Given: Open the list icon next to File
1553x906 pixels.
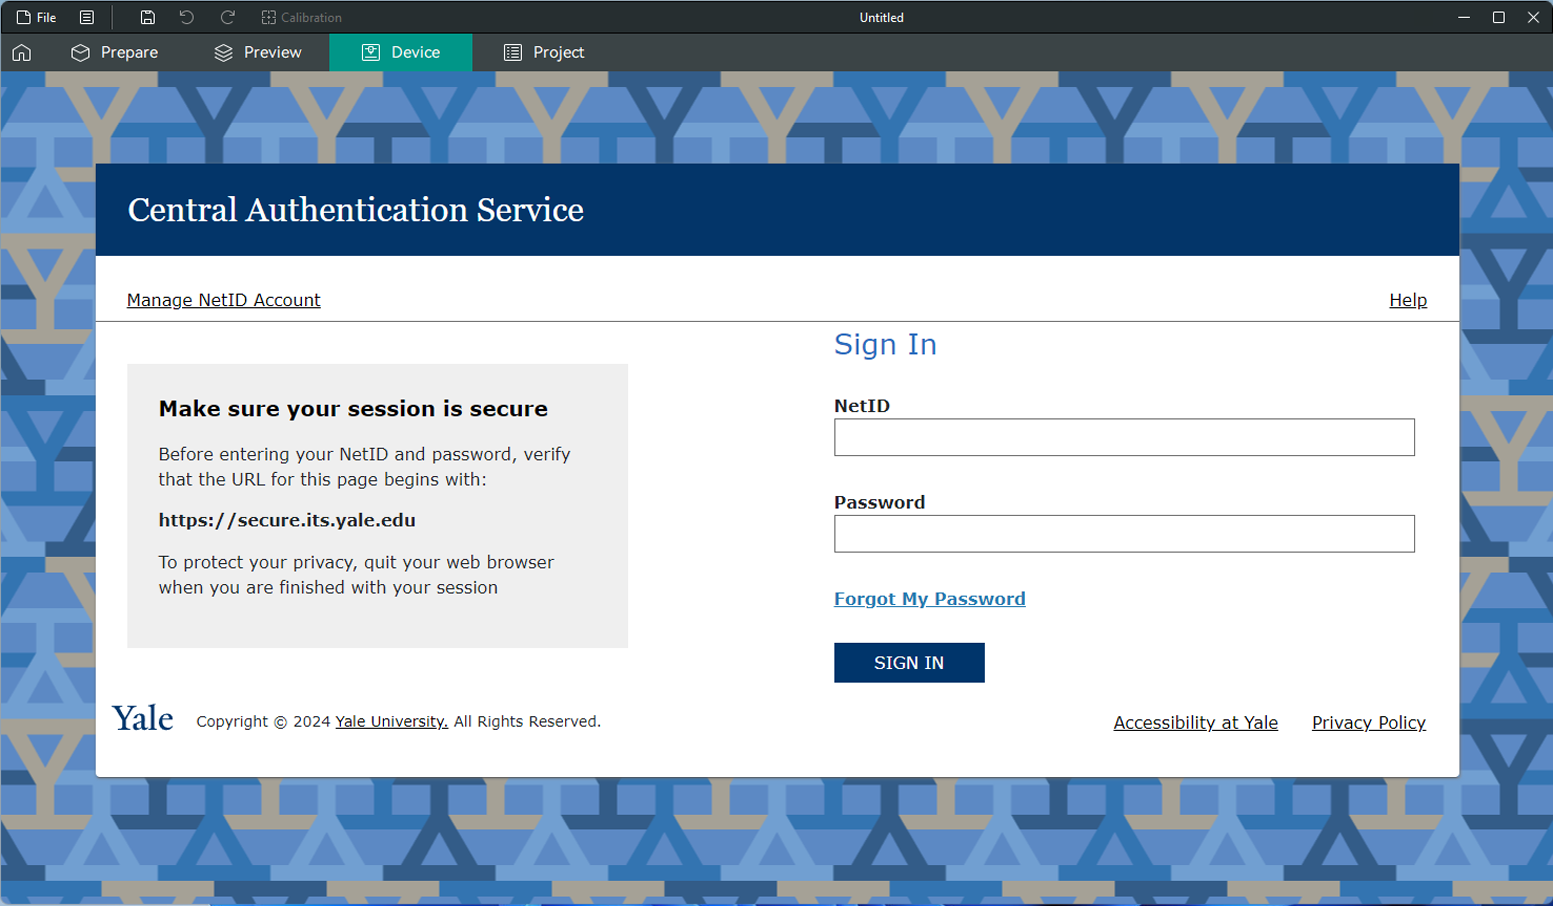Looking at the screenshot, I should coord(87,17).
